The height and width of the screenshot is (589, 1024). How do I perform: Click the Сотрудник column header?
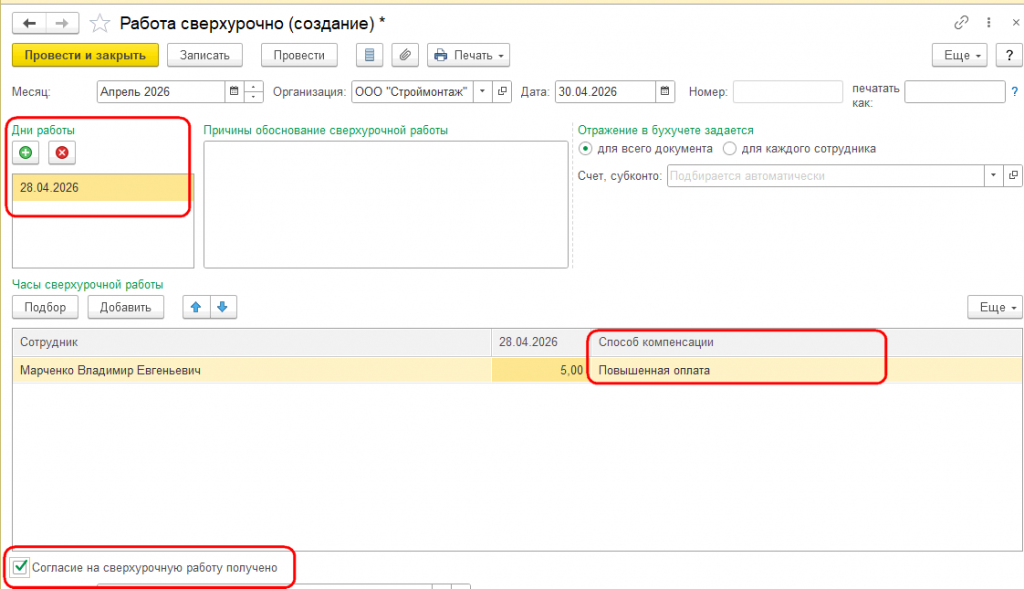tap(251, 342)
